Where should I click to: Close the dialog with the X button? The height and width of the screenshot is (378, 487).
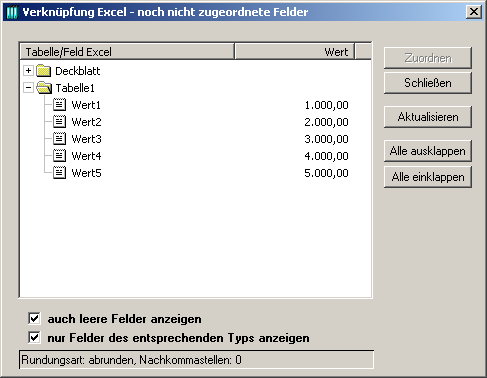(x=474, y=12)
